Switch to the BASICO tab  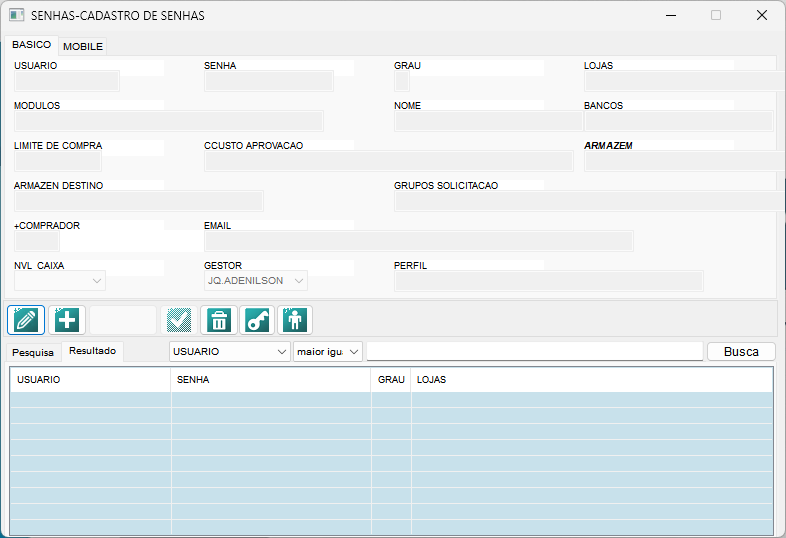tap(31, 45)
